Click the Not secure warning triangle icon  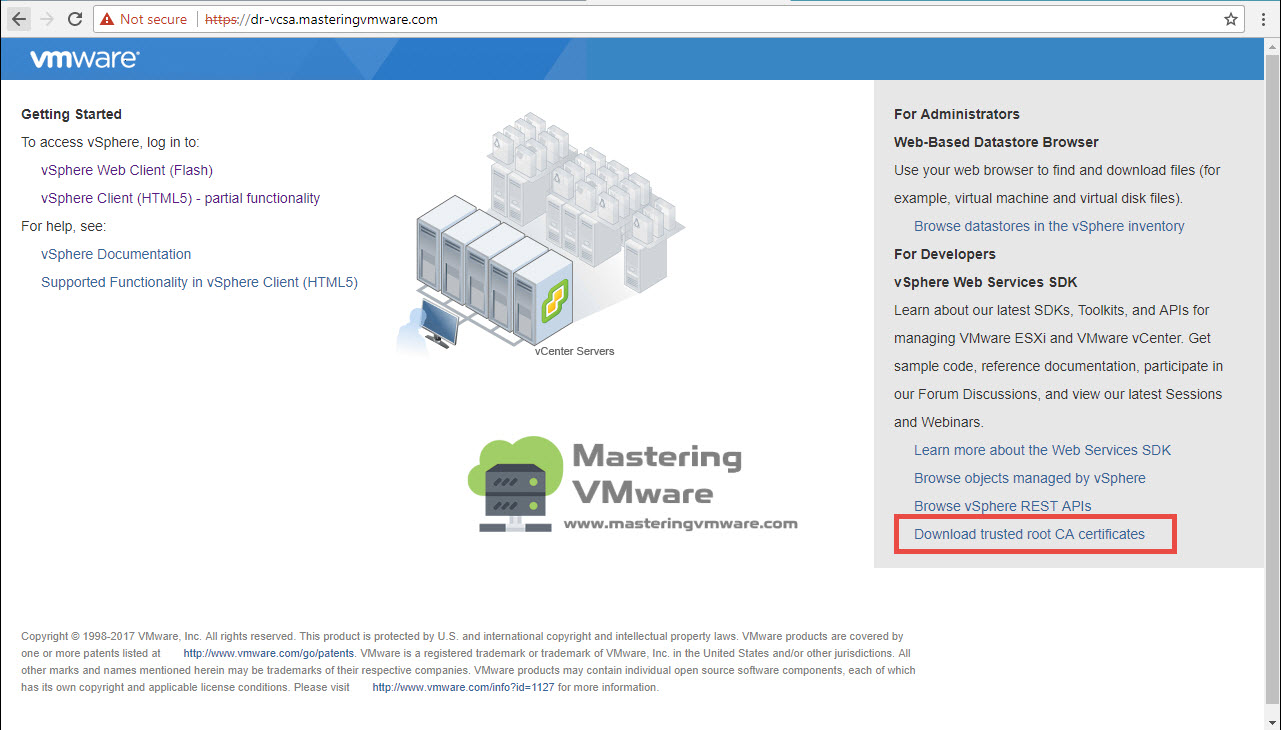(105, 19)
